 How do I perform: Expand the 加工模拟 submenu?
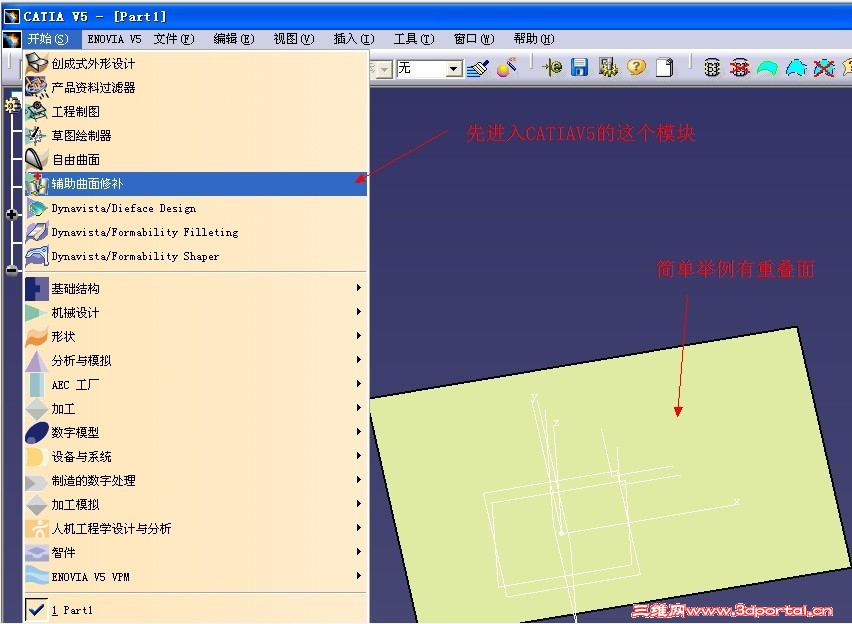point(196,504)
